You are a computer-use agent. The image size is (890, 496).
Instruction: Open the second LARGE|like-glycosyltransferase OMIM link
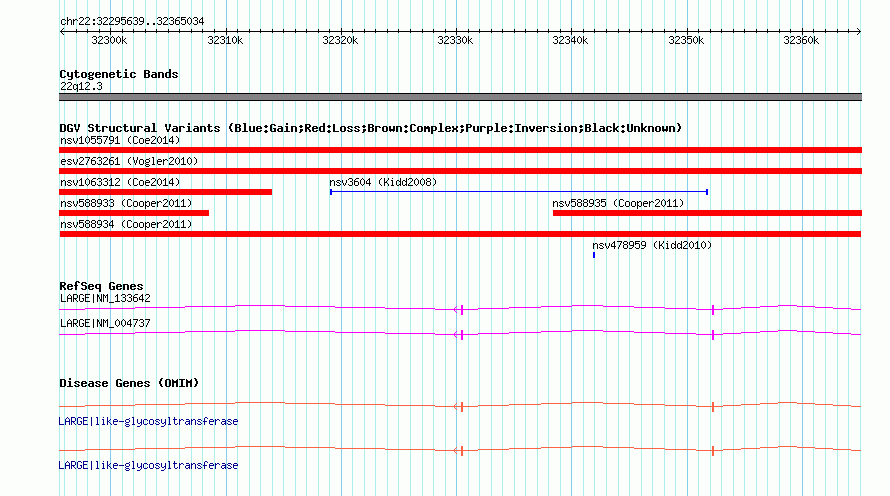click(x=148, y=465)
